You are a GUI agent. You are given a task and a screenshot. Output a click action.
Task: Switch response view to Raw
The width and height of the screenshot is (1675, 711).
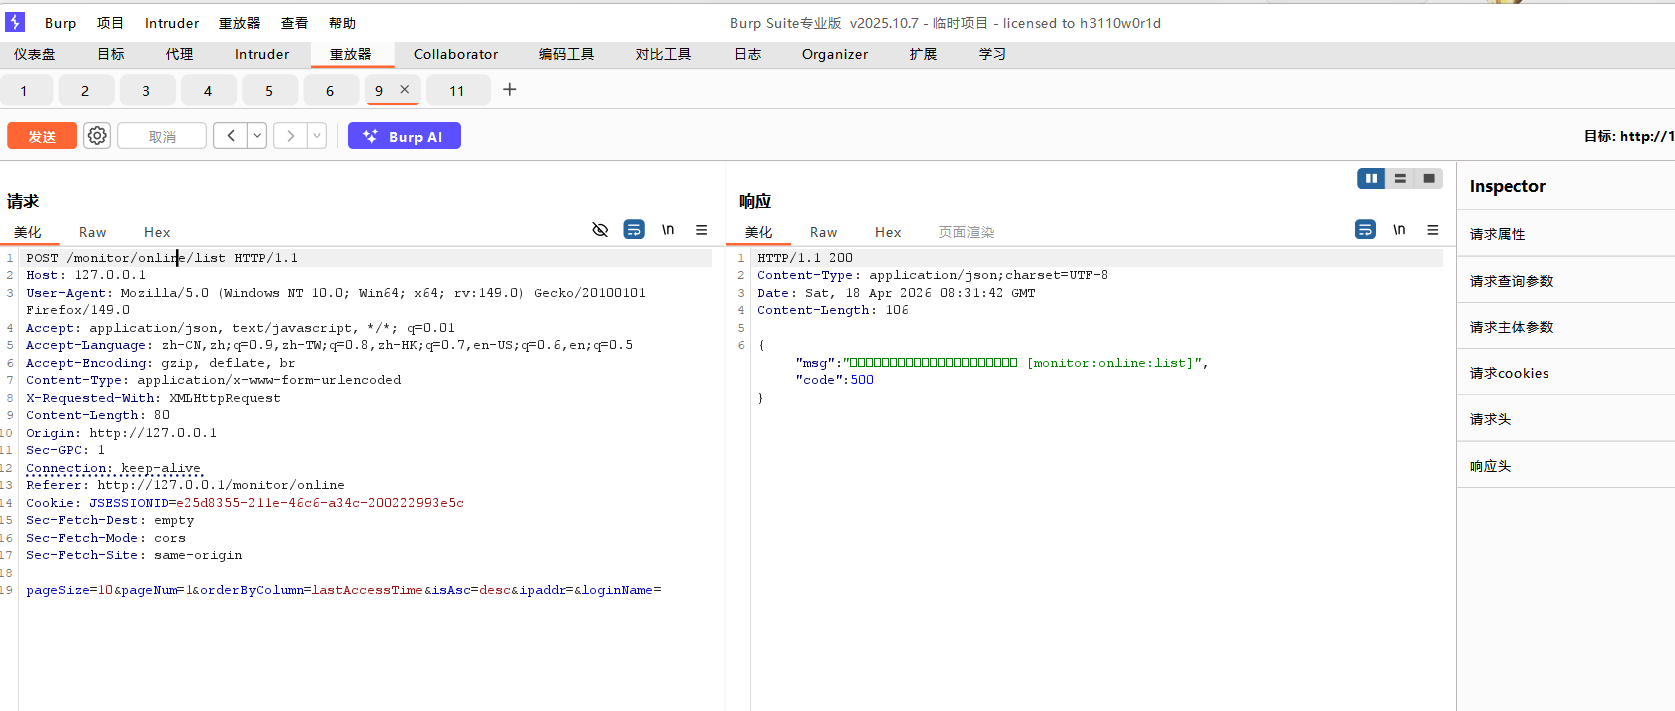click(824, 232)
